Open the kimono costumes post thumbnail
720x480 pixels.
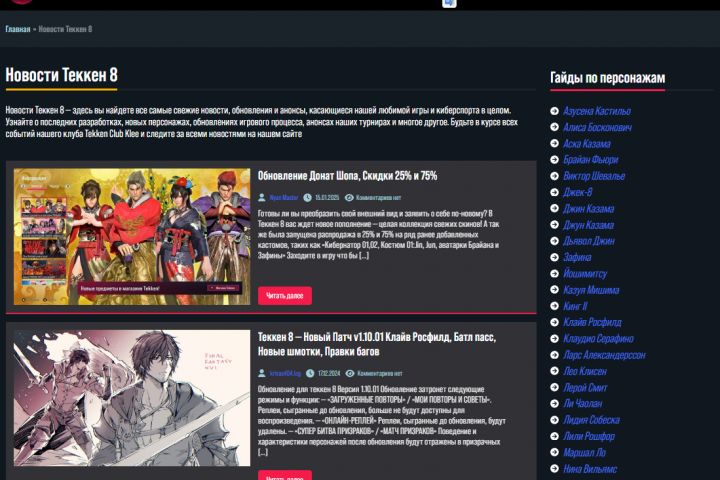point(132,237)
